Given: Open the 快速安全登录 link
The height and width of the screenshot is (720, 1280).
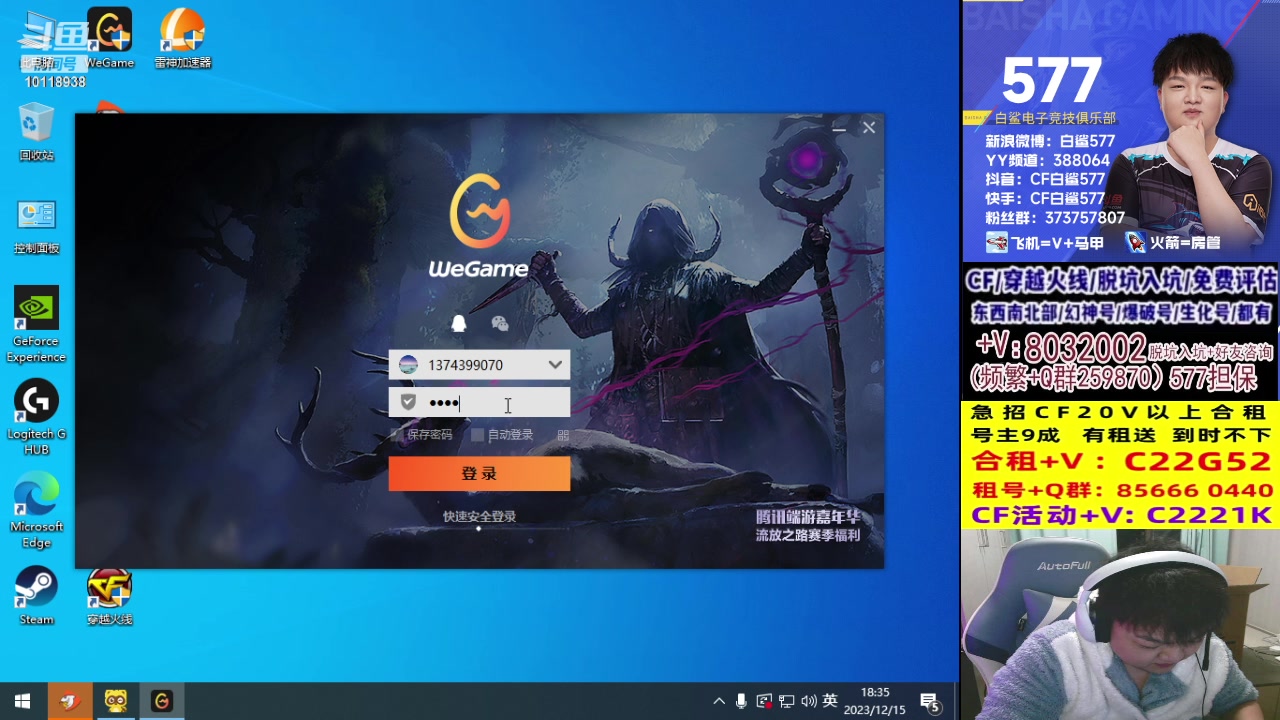Looking at the screenshot, I should pos(479,517).
